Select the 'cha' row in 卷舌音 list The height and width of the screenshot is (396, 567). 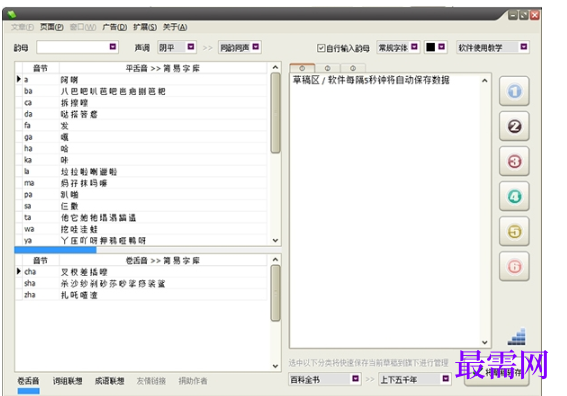[141, 272]
